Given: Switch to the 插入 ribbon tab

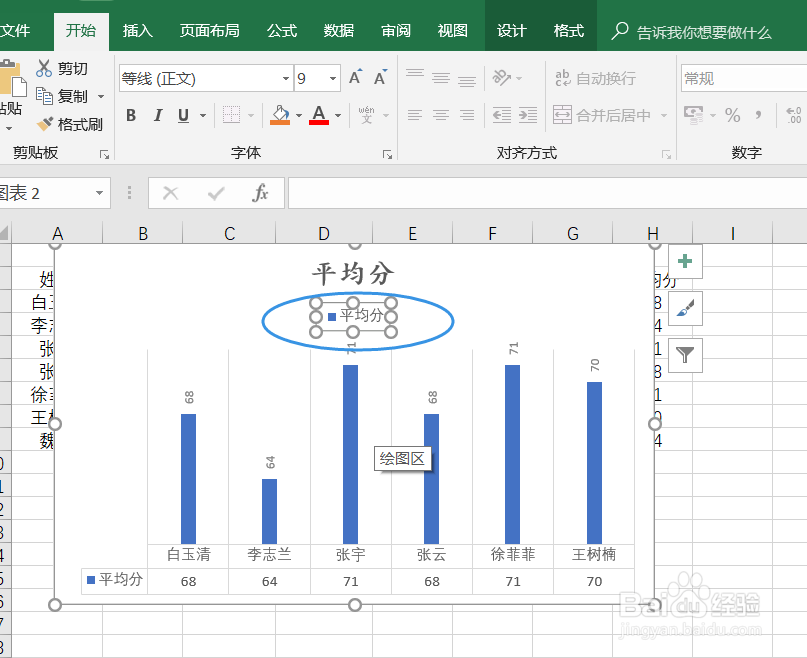Looking at the screenshot, I should click(x=137, y=31).
